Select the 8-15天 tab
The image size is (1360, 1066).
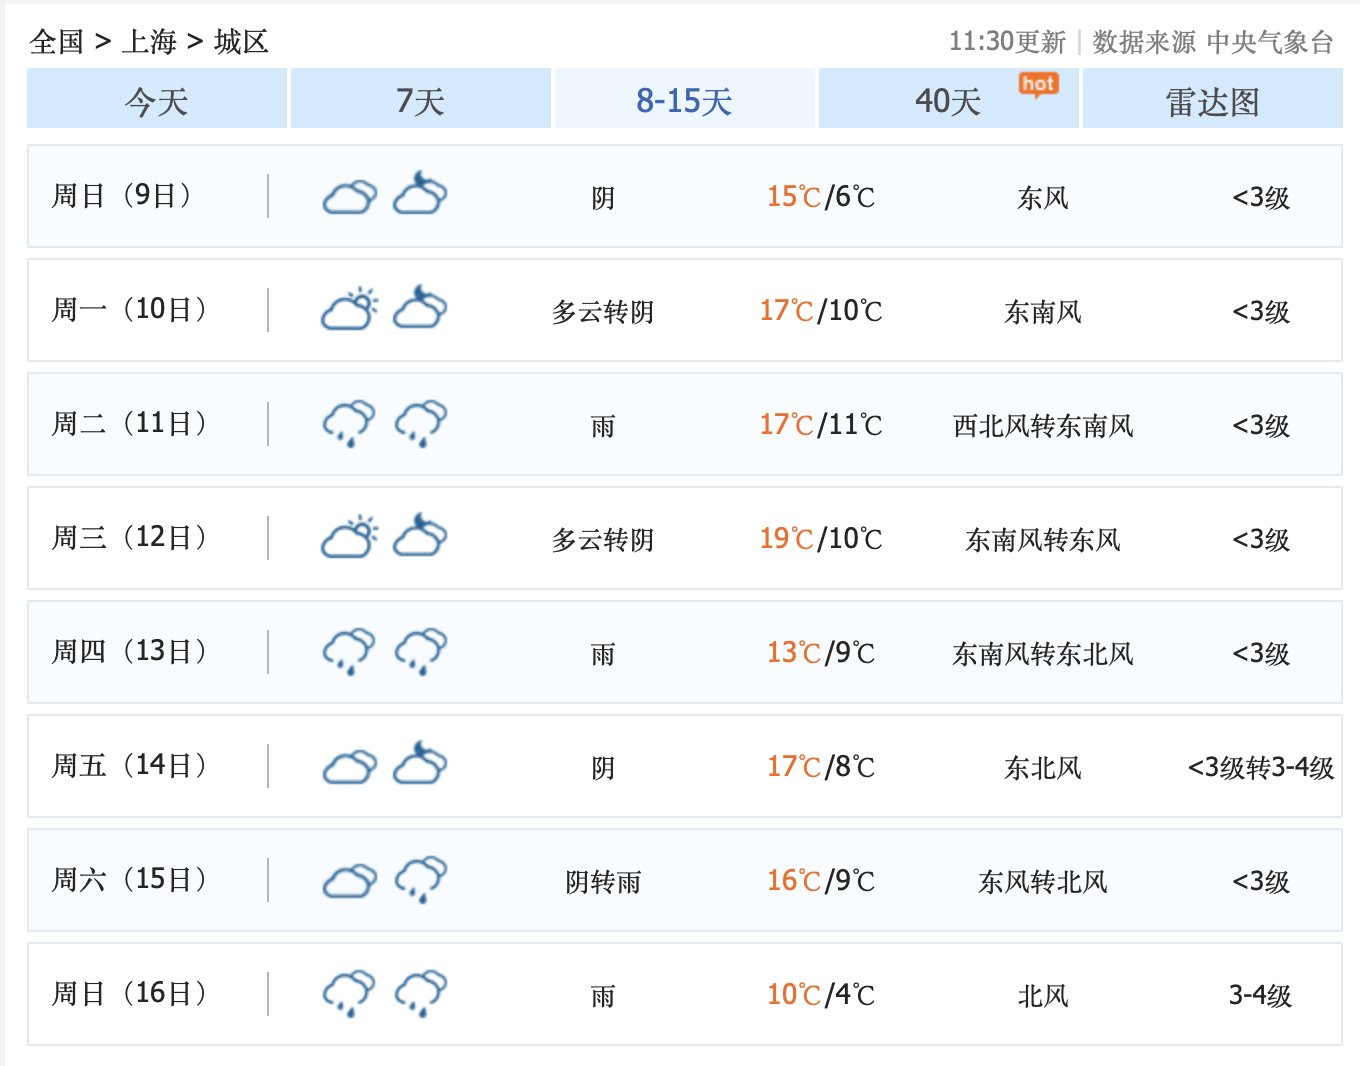[684, 100]
